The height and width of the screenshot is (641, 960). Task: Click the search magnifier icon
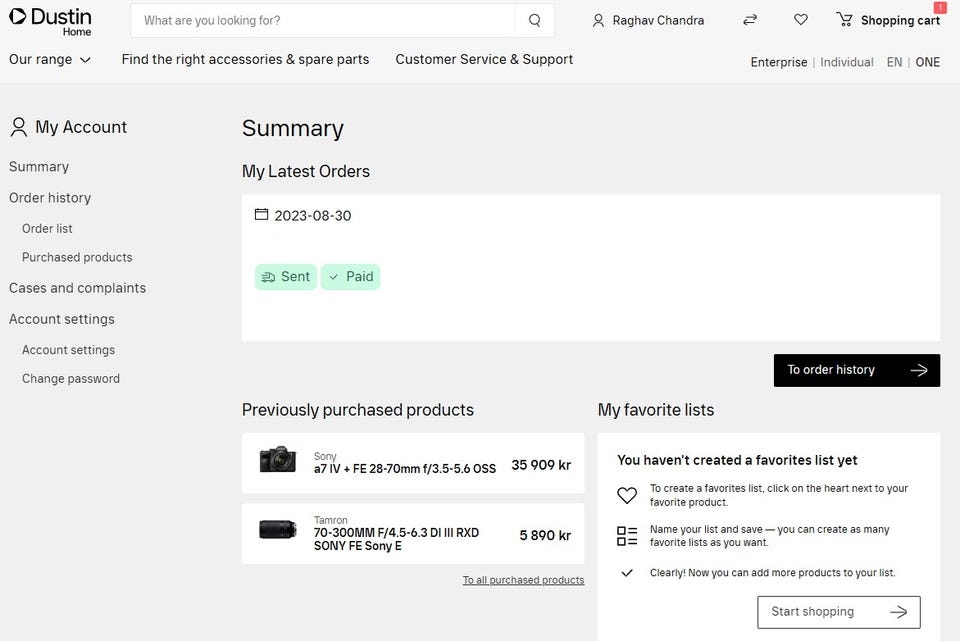pyautogui.click(x=535, y=20)
